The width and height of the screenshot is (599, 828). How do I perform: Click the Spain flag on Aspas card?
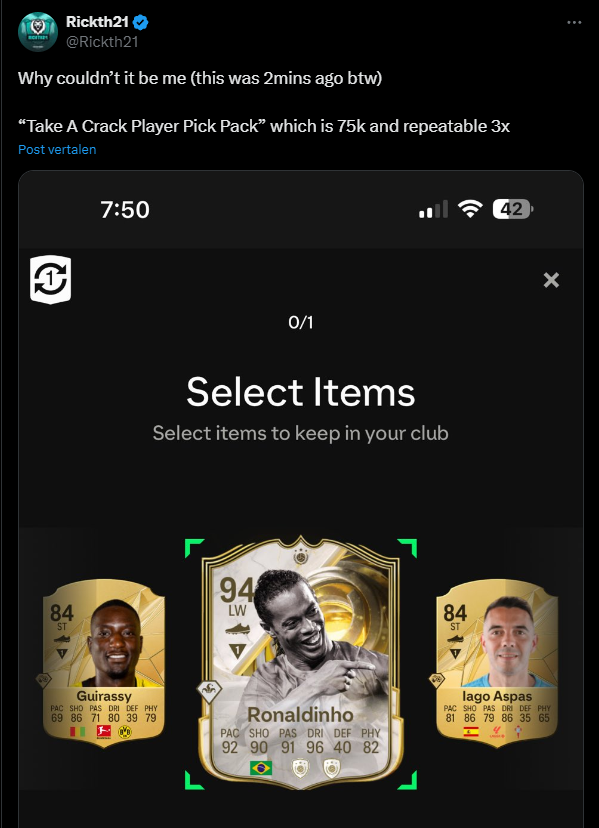coord(471,732)
